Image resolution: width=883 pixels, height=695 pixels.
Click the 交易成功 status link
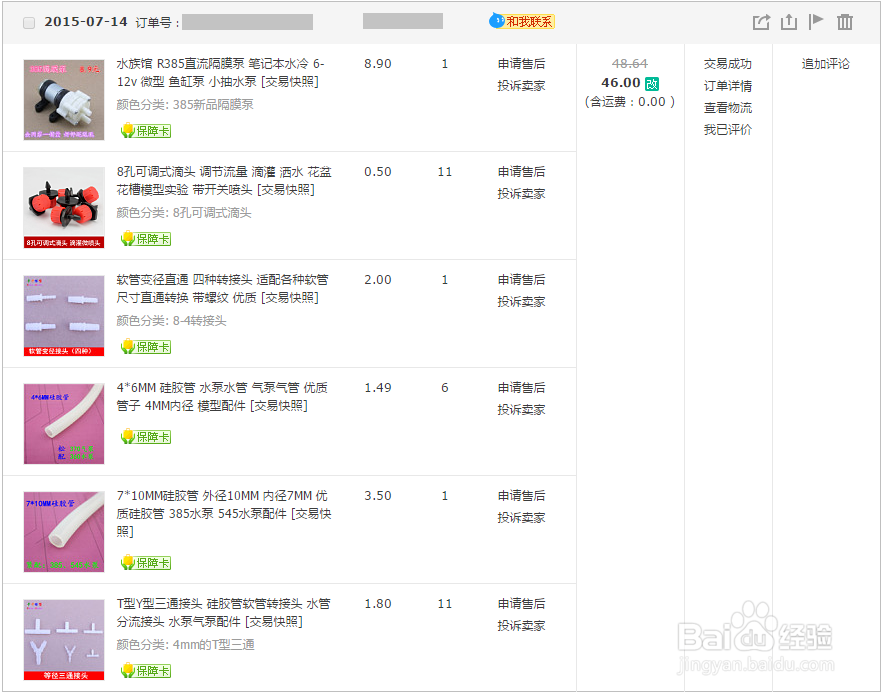728,64
